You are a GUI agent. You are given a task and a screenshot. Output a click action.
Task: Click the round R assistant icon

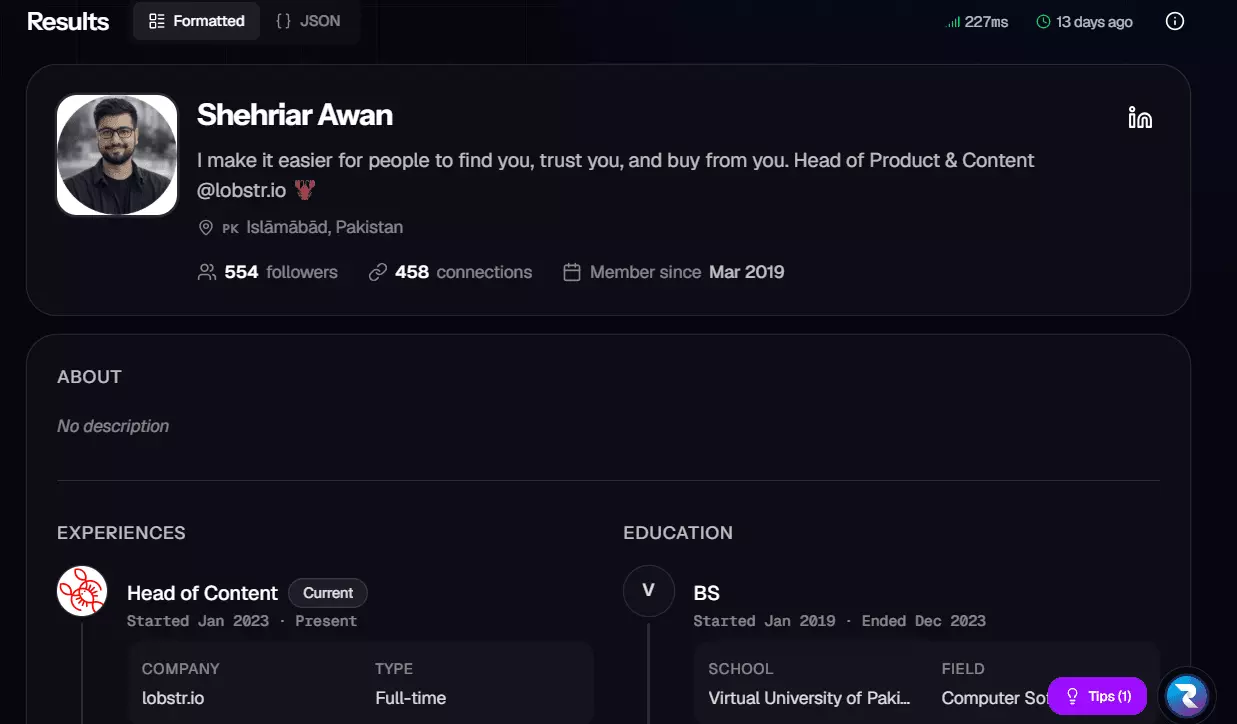pos(1186,696)
